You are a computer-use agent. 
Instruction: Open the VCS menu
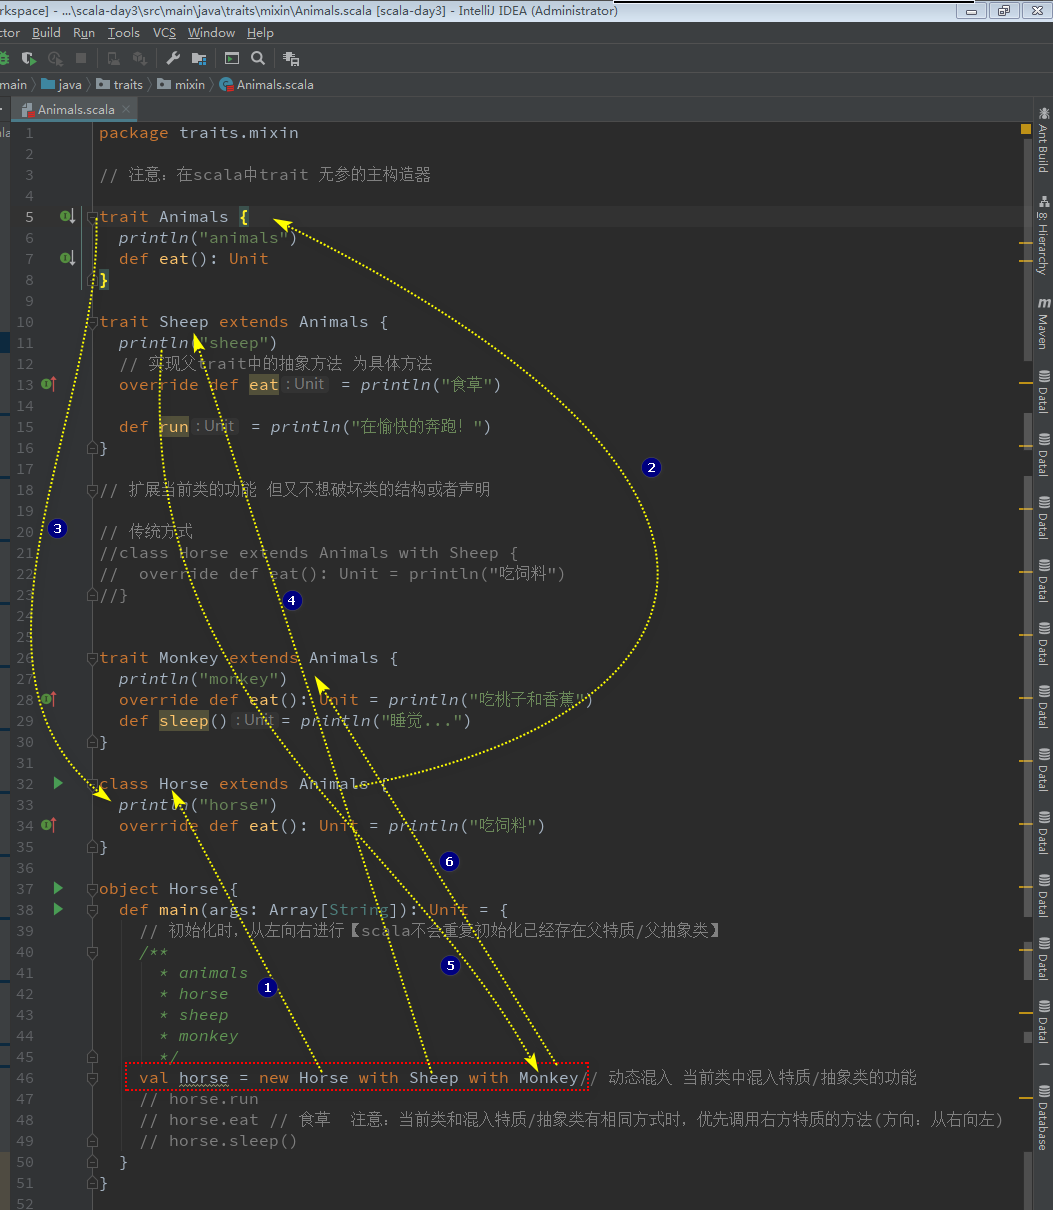click(164, 33)
